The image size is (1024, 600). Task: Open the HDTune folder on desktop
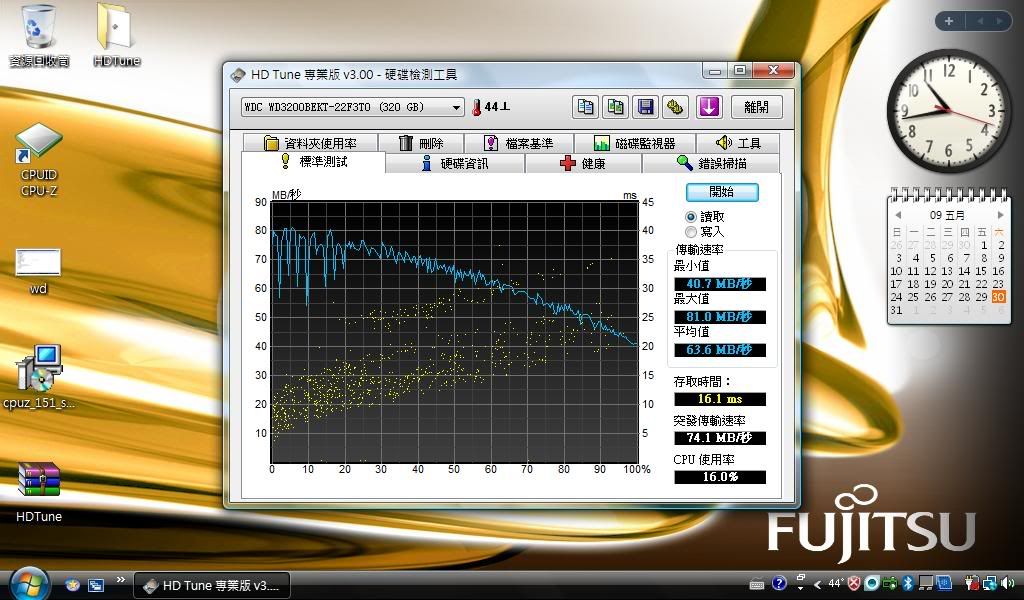point(116,36)
